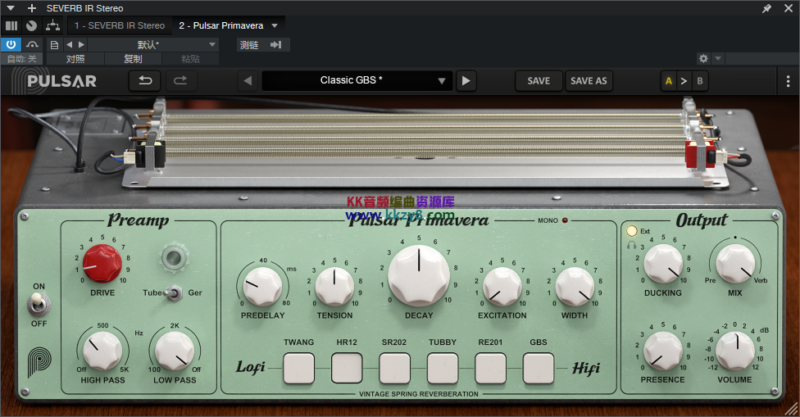Select the TUBBY spring type button

tap(442, 368)
